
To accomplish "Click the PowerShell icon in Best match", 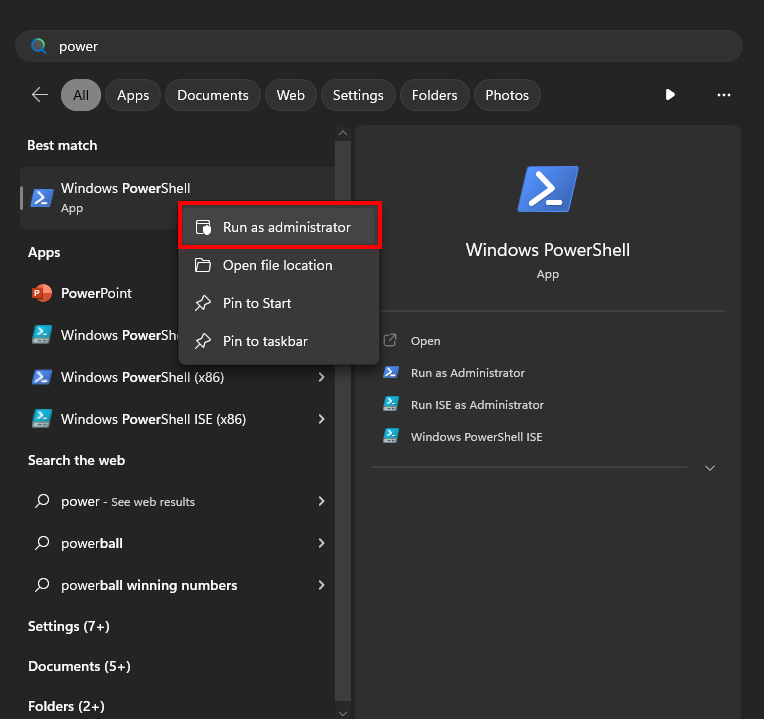I will (42, 198).
